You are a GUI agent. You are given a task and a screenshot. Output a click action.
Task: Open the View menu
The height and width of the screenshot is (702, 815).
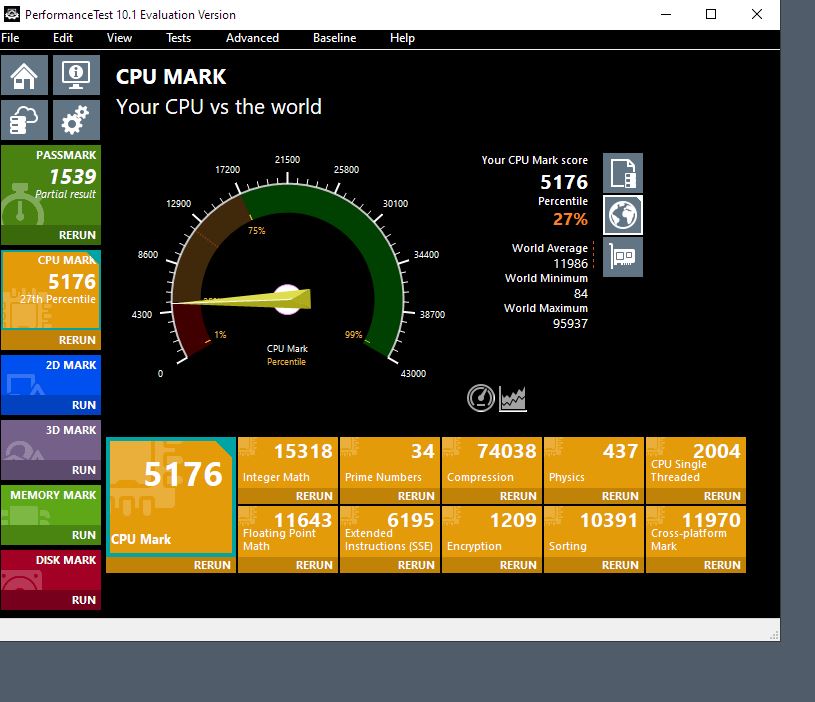point(119,38)
